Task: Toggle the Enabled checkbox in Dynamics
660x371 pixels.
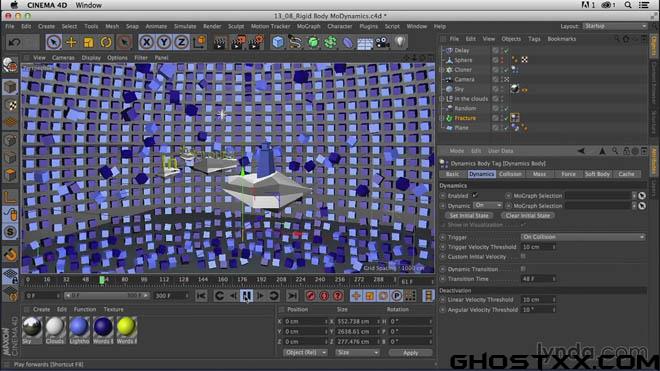Action: (x=475, y=195)
